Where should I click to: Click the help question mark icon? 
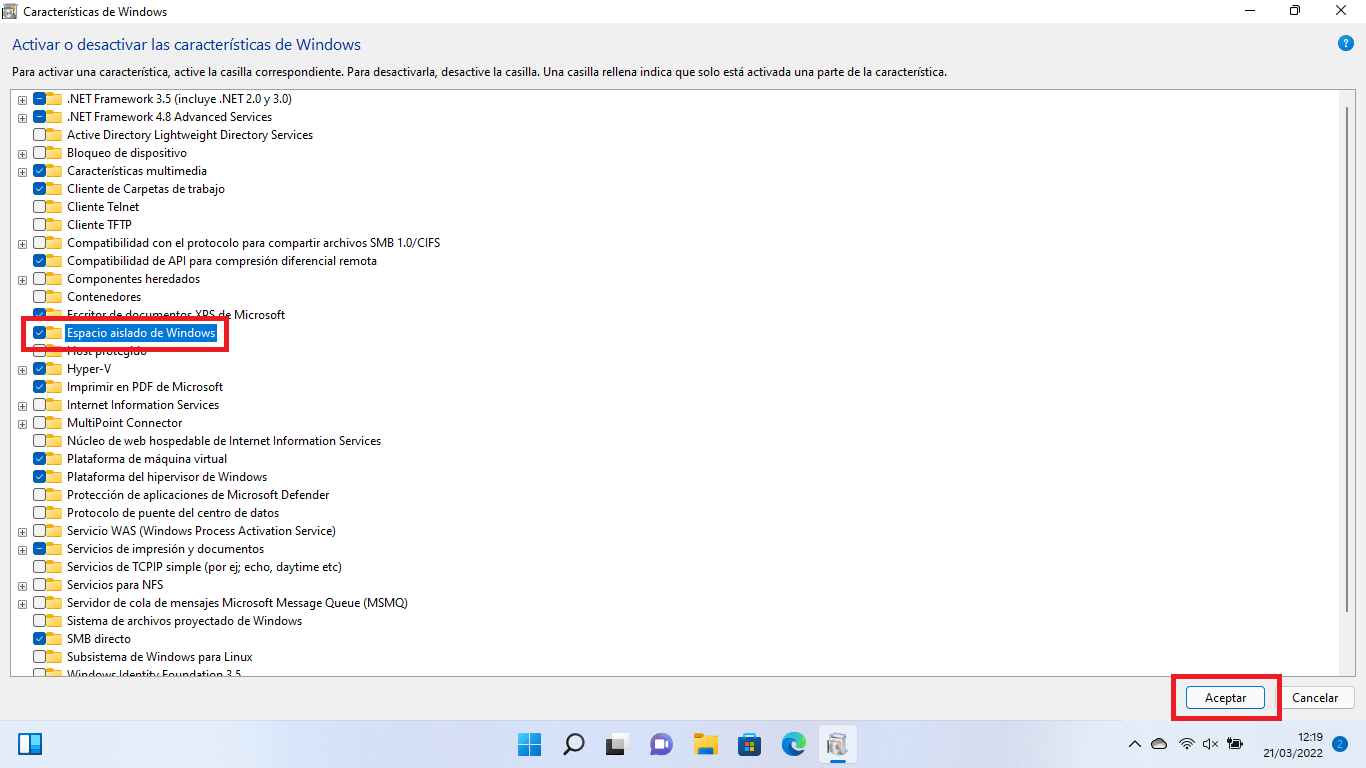[x=1345, y=44]
